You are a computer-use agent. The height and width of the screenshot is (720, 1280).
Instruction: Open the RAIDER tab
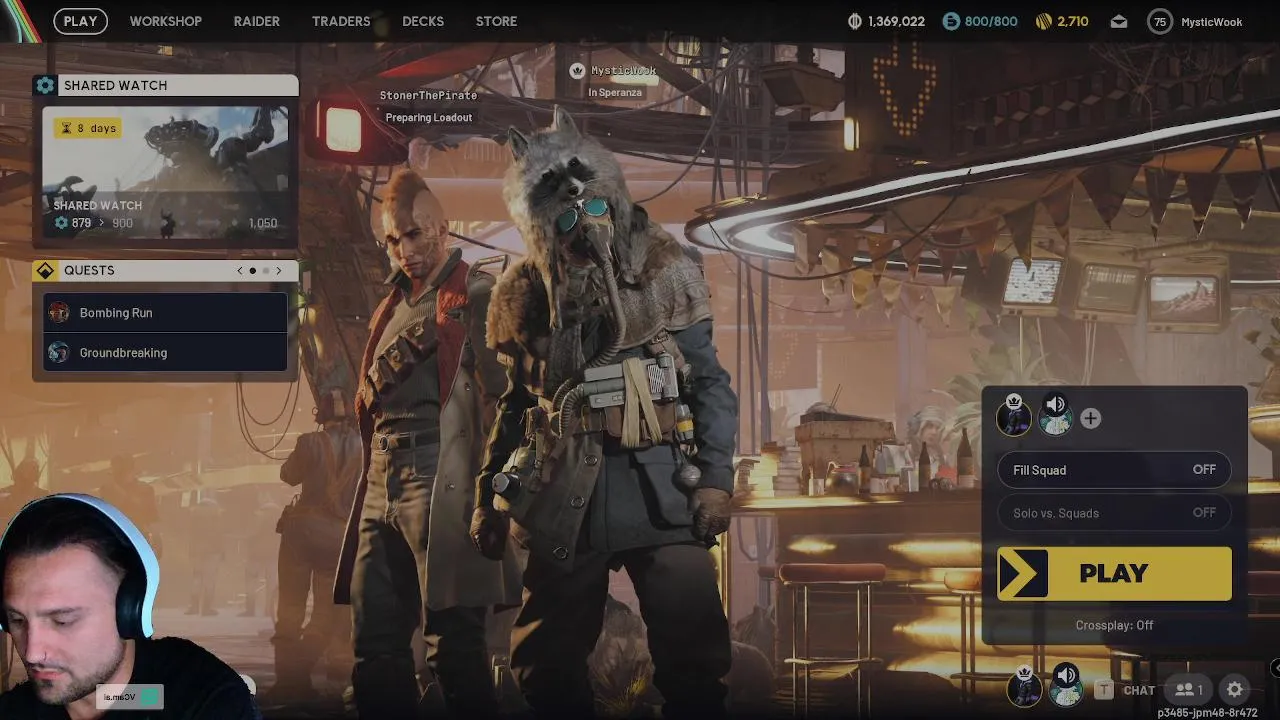(x=256, y=21)
